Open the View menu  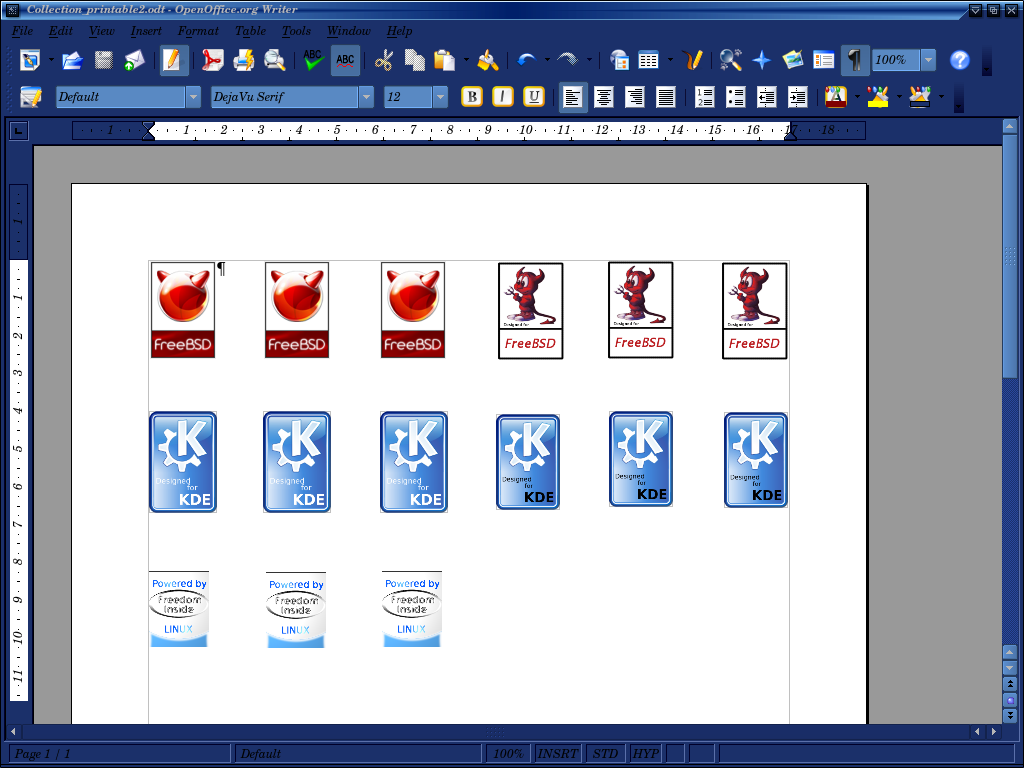coord(101,31)
